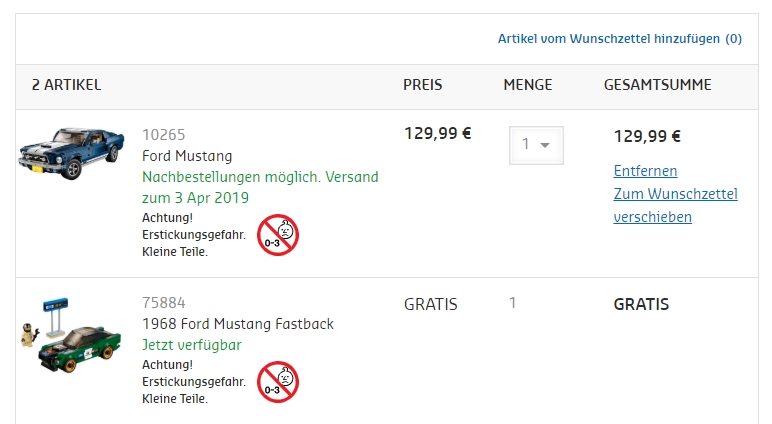Click the 2 ARTIKEL header label
The width and height of the screenshot is (772, 424).
pyautogui.click(x=66, y=85)
